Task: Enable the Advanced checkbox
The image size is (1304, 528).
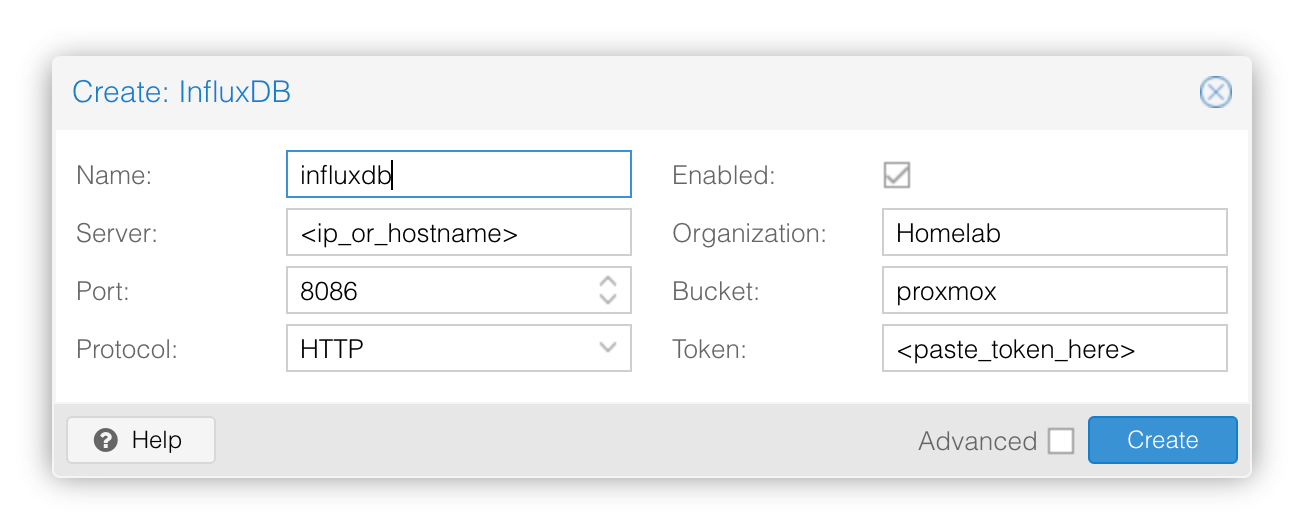Action: (x=1061, y=441)
